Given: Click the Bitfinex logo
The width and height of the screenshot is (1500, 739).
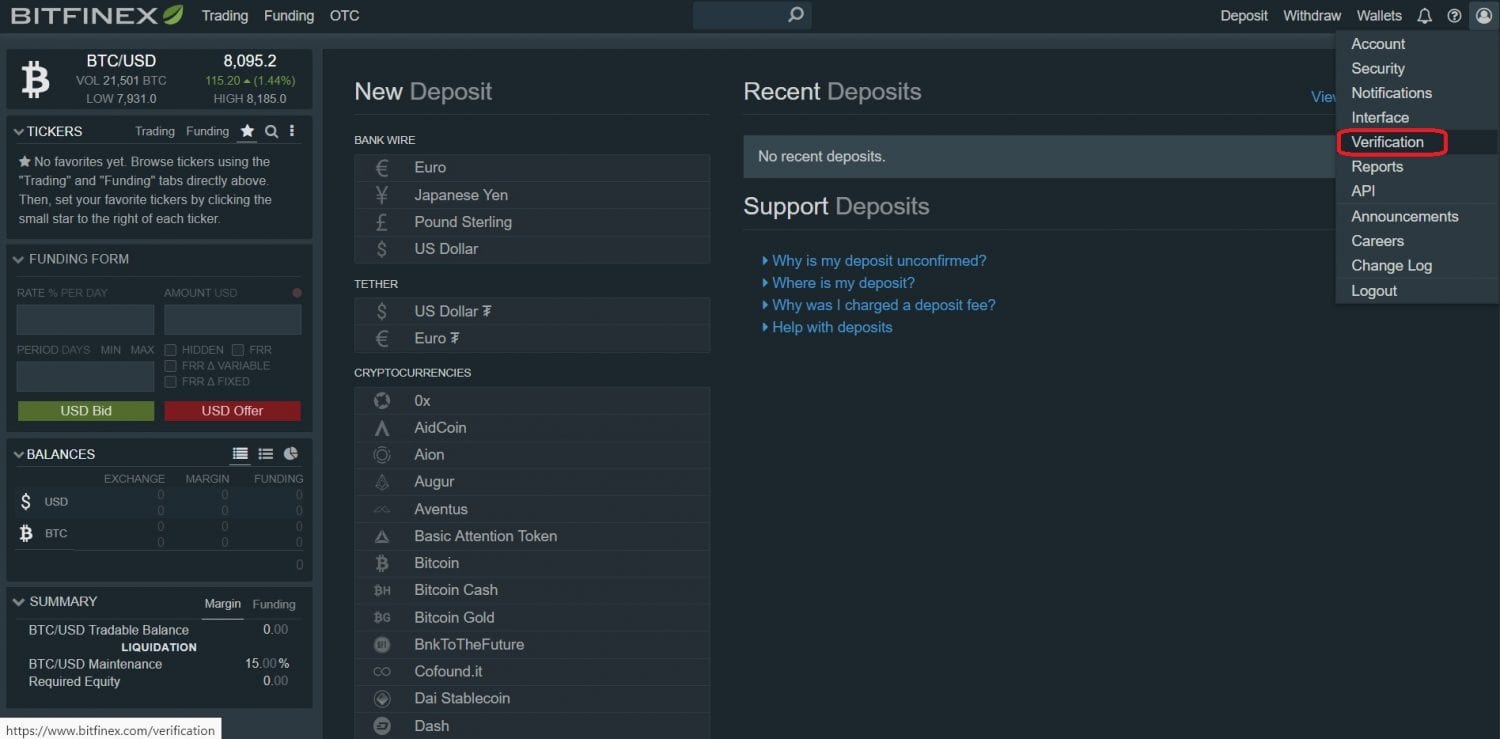Looking at the screenshot, I should [x=97, y=15].
